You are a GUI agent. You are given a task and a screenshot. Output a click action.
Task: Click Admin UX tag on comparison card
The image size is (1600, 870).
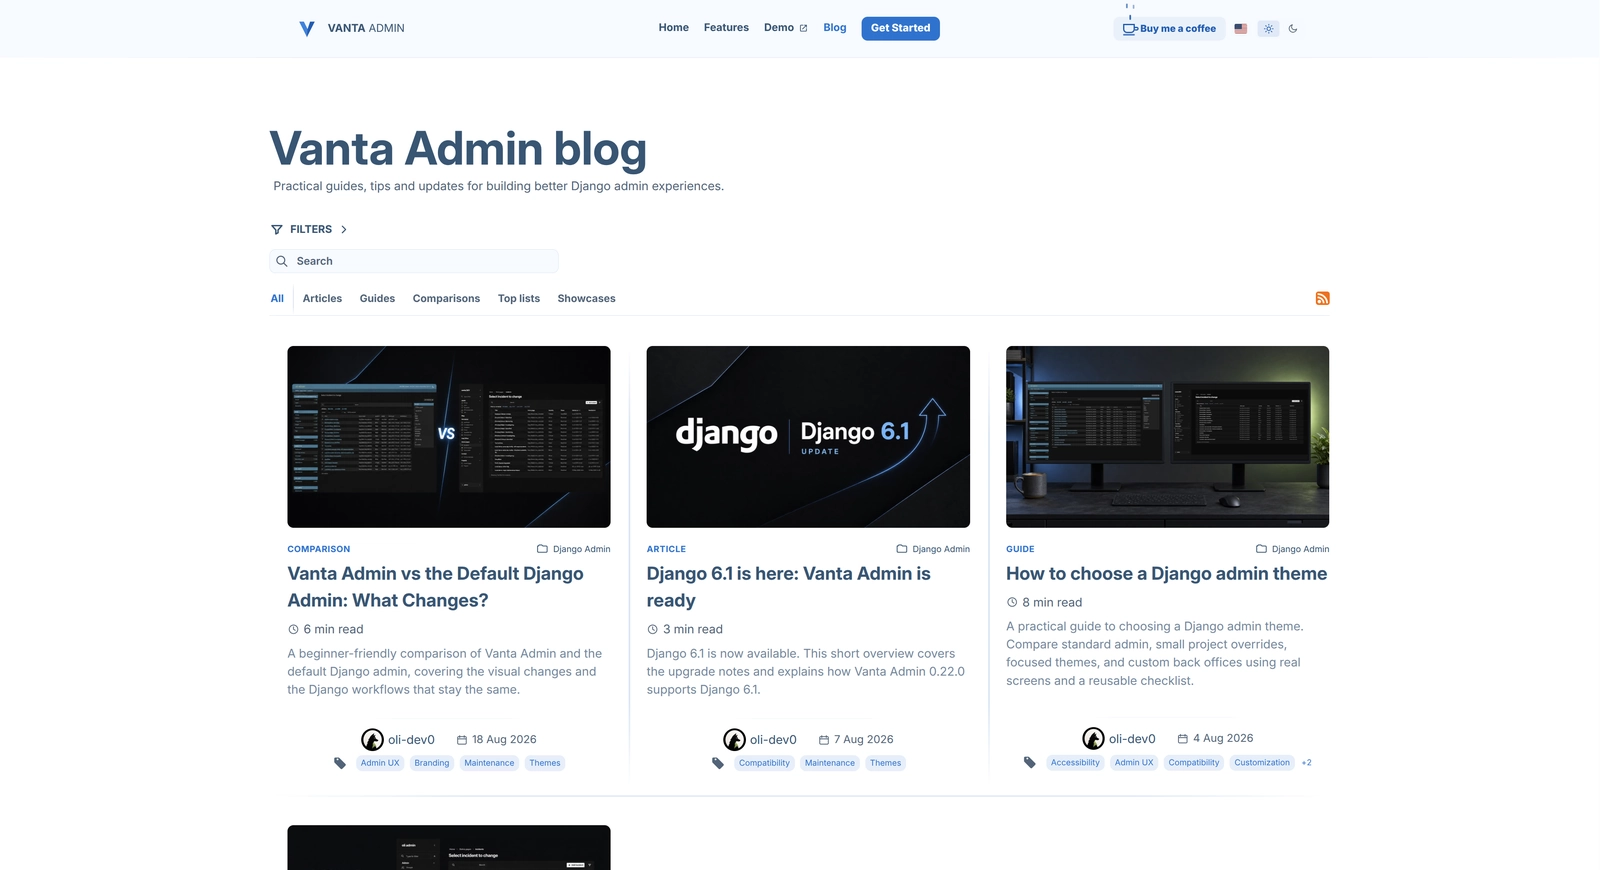(x=380, y=763)
